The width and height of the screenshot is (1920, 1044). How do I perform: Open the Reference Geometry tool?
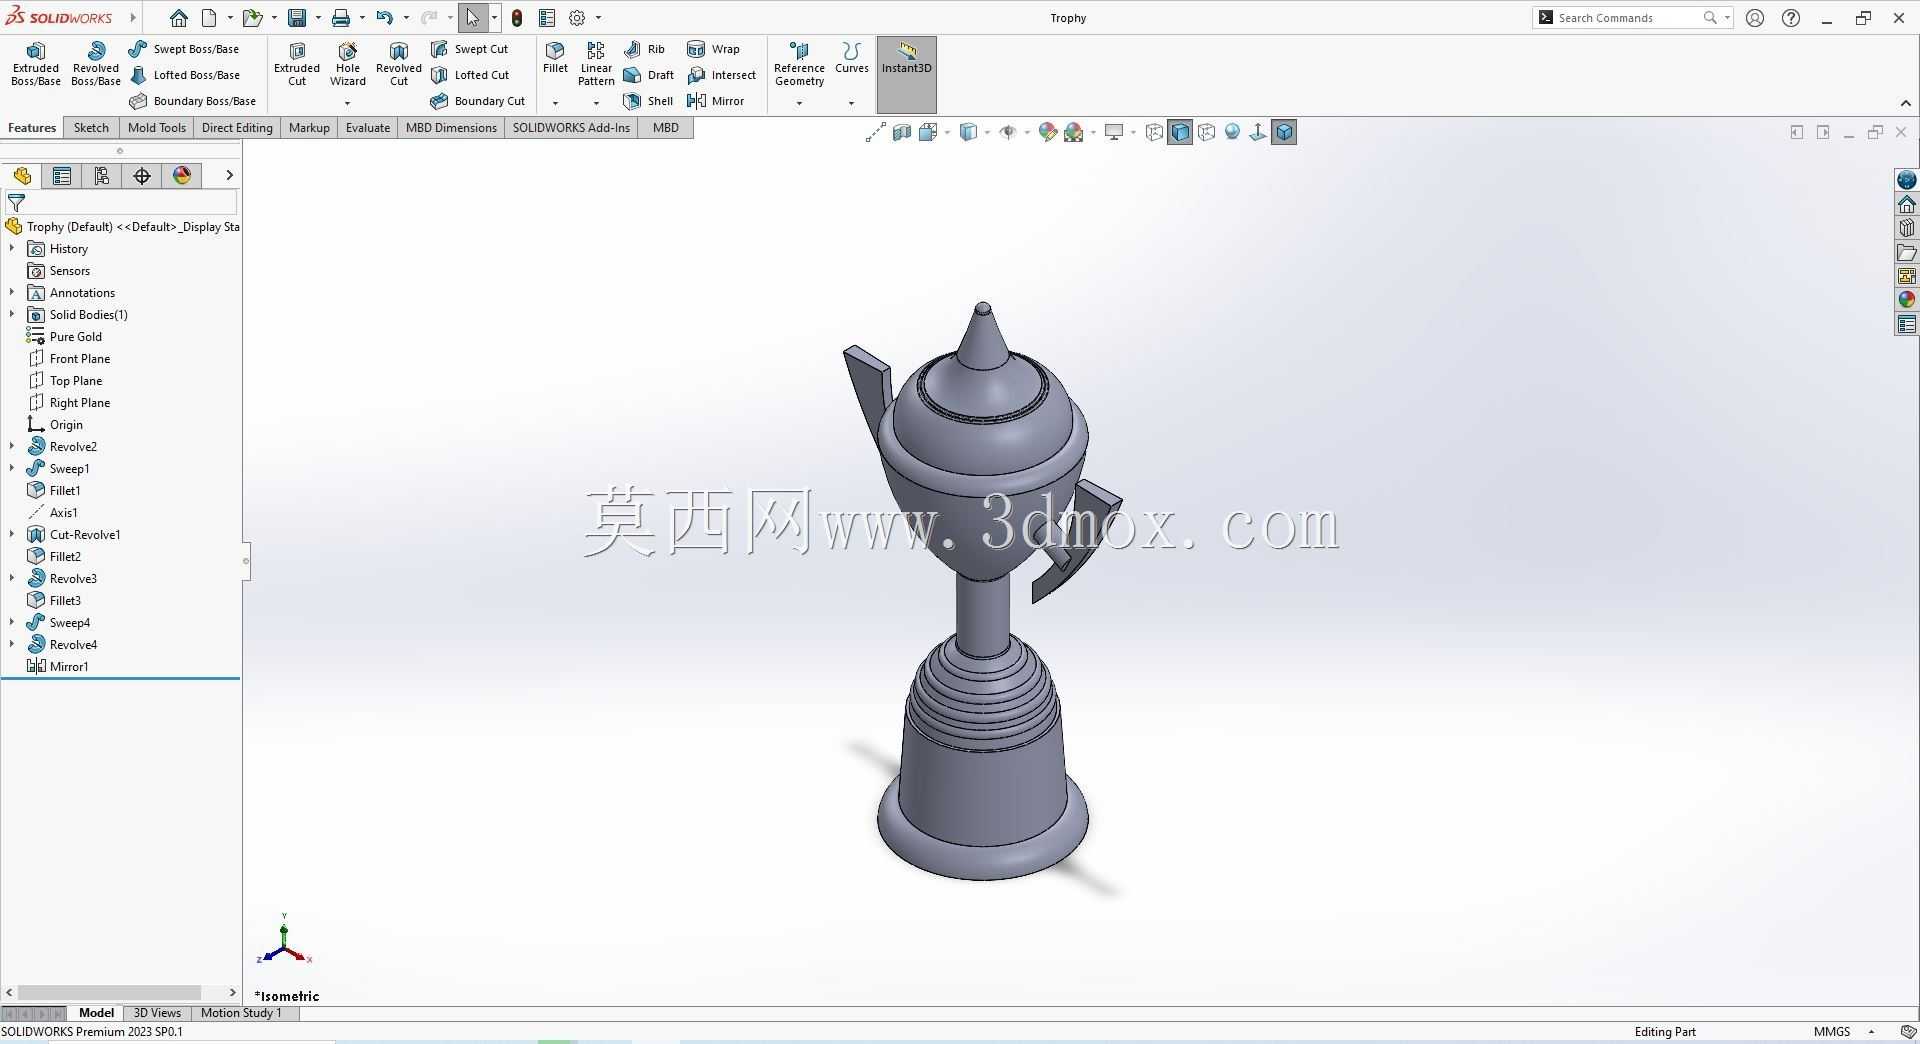pyautogui.click(x=799, y=64)
